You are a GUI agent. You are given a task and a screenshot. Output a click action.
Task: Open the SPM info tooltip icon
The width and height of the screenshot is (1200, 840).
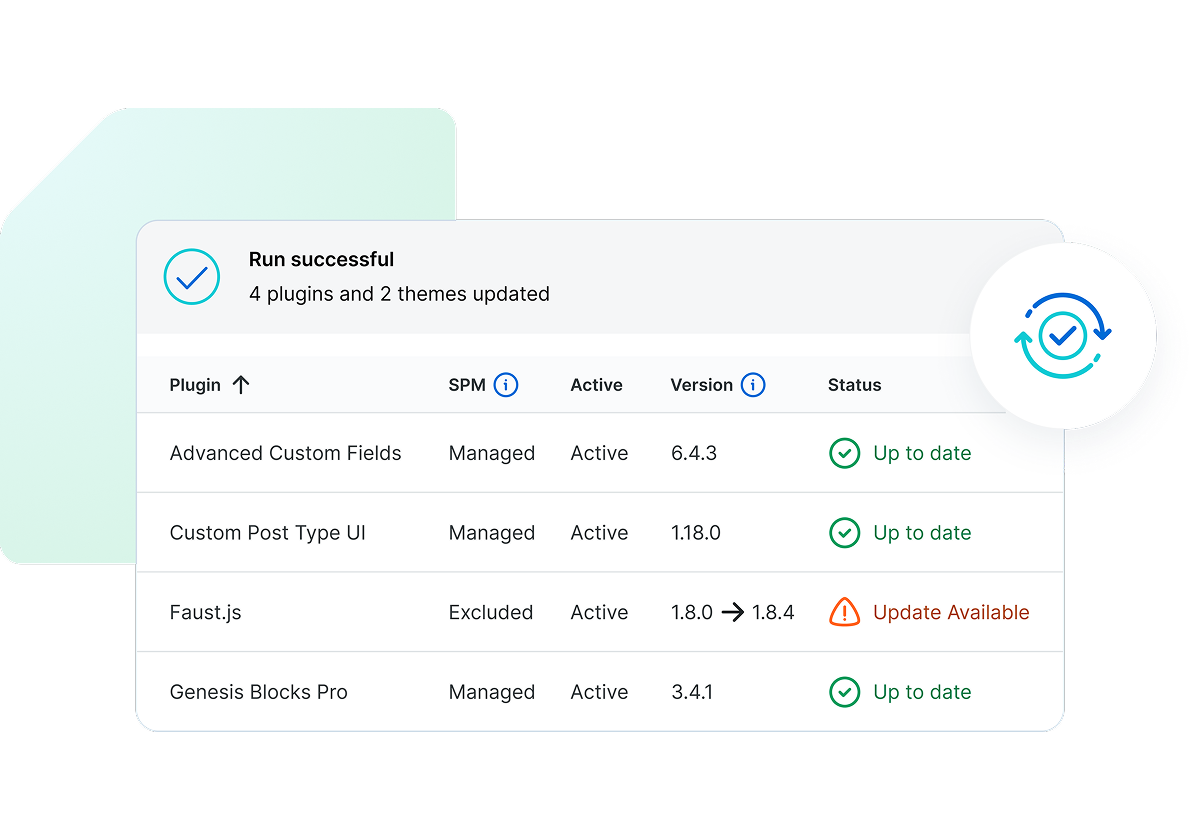pyautogui.click(x=507, y=384)
